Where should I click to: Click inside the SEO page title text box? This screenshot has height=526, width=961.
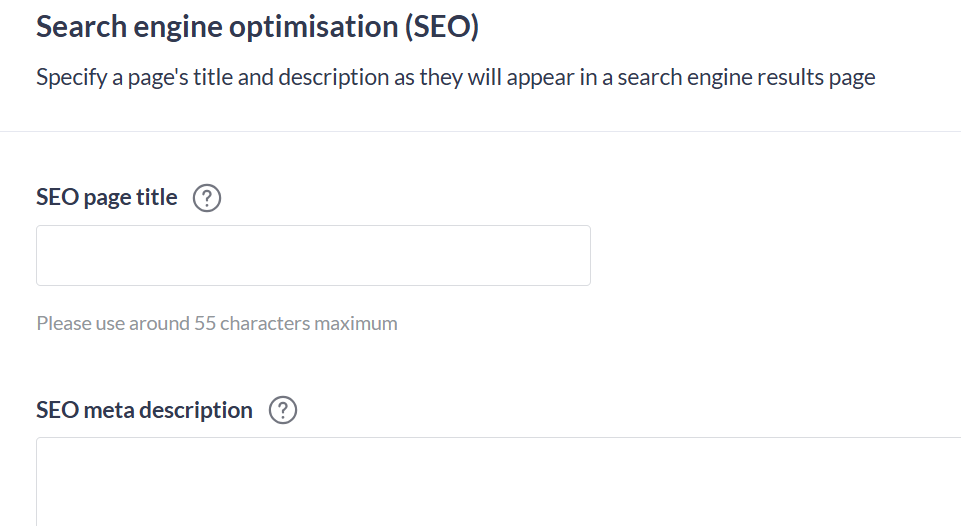313,255
